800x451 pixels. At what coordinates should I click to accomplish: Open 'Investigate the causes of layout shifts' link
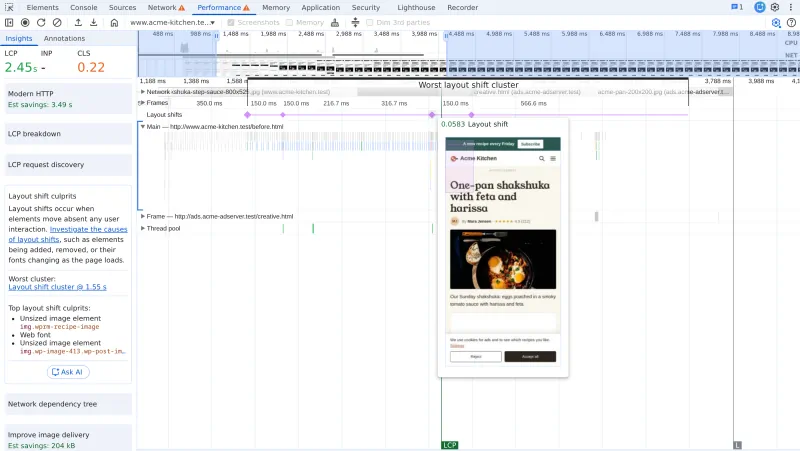tap(68, 234)
